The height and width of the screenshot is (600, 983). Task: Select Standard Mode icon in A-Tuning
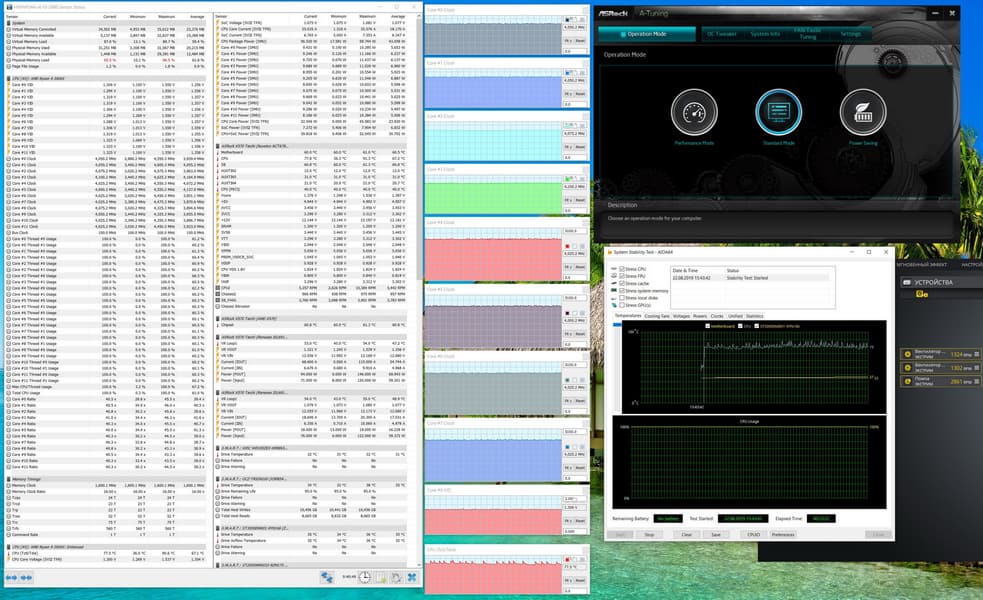coord(778,112)
